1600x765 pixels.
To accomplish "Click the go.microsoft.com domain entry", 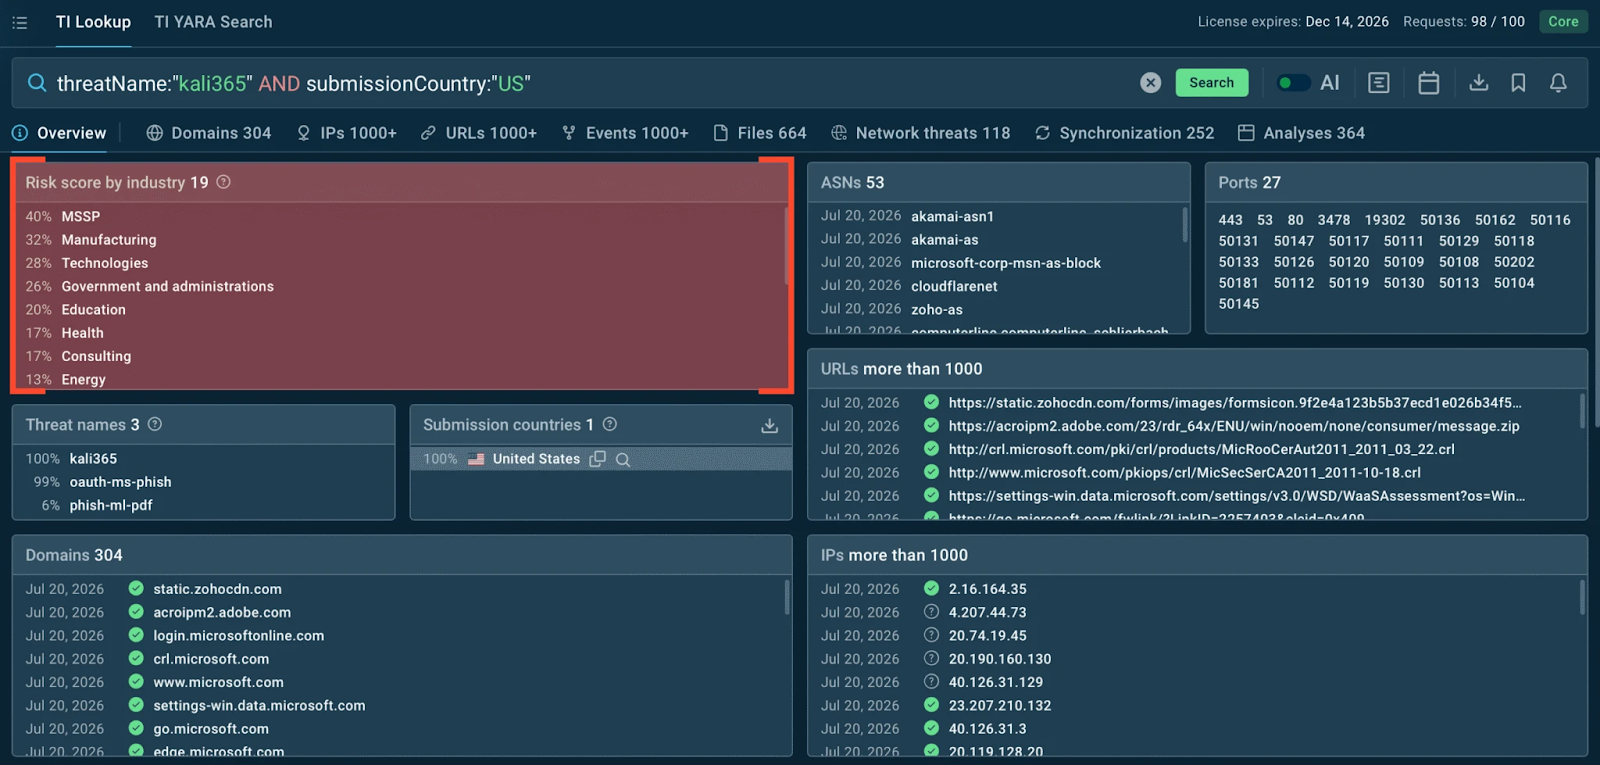I will (x=210, y=729).
